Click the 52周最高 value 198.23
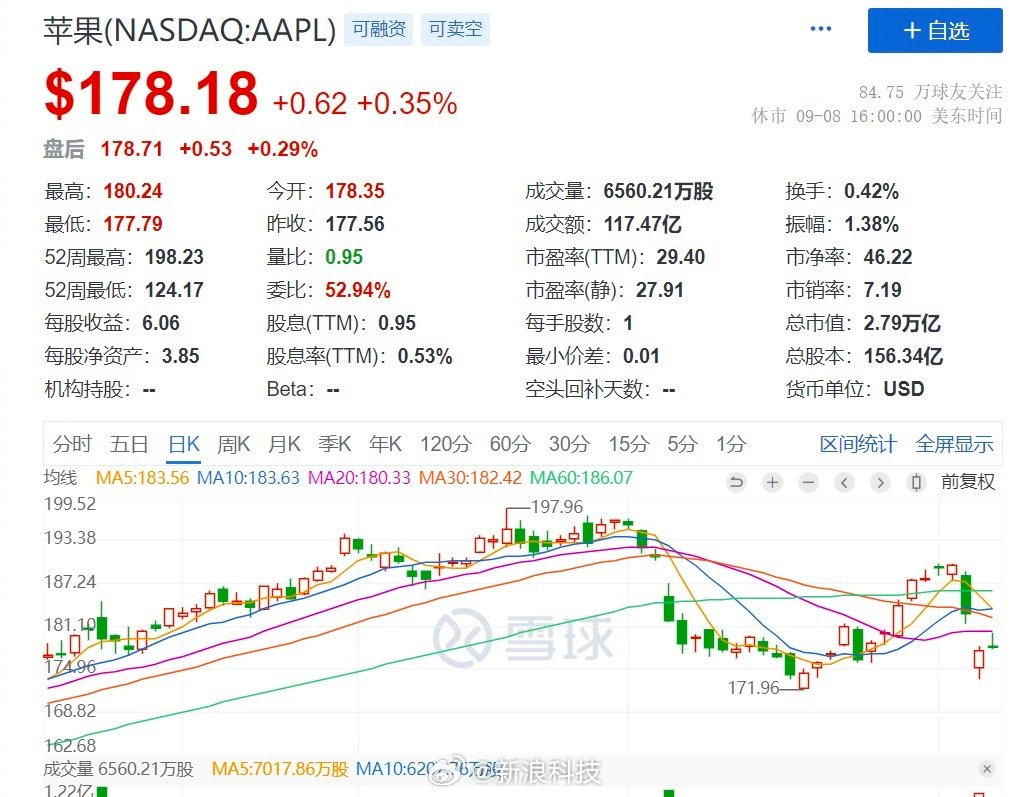This screenshot has width=1032, height=797. pos(174,257)
